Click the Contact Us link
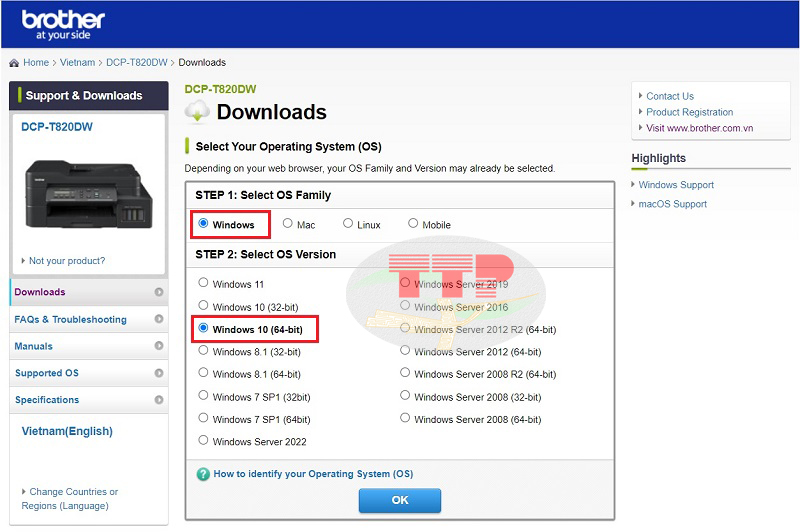 tap(670, 96)
